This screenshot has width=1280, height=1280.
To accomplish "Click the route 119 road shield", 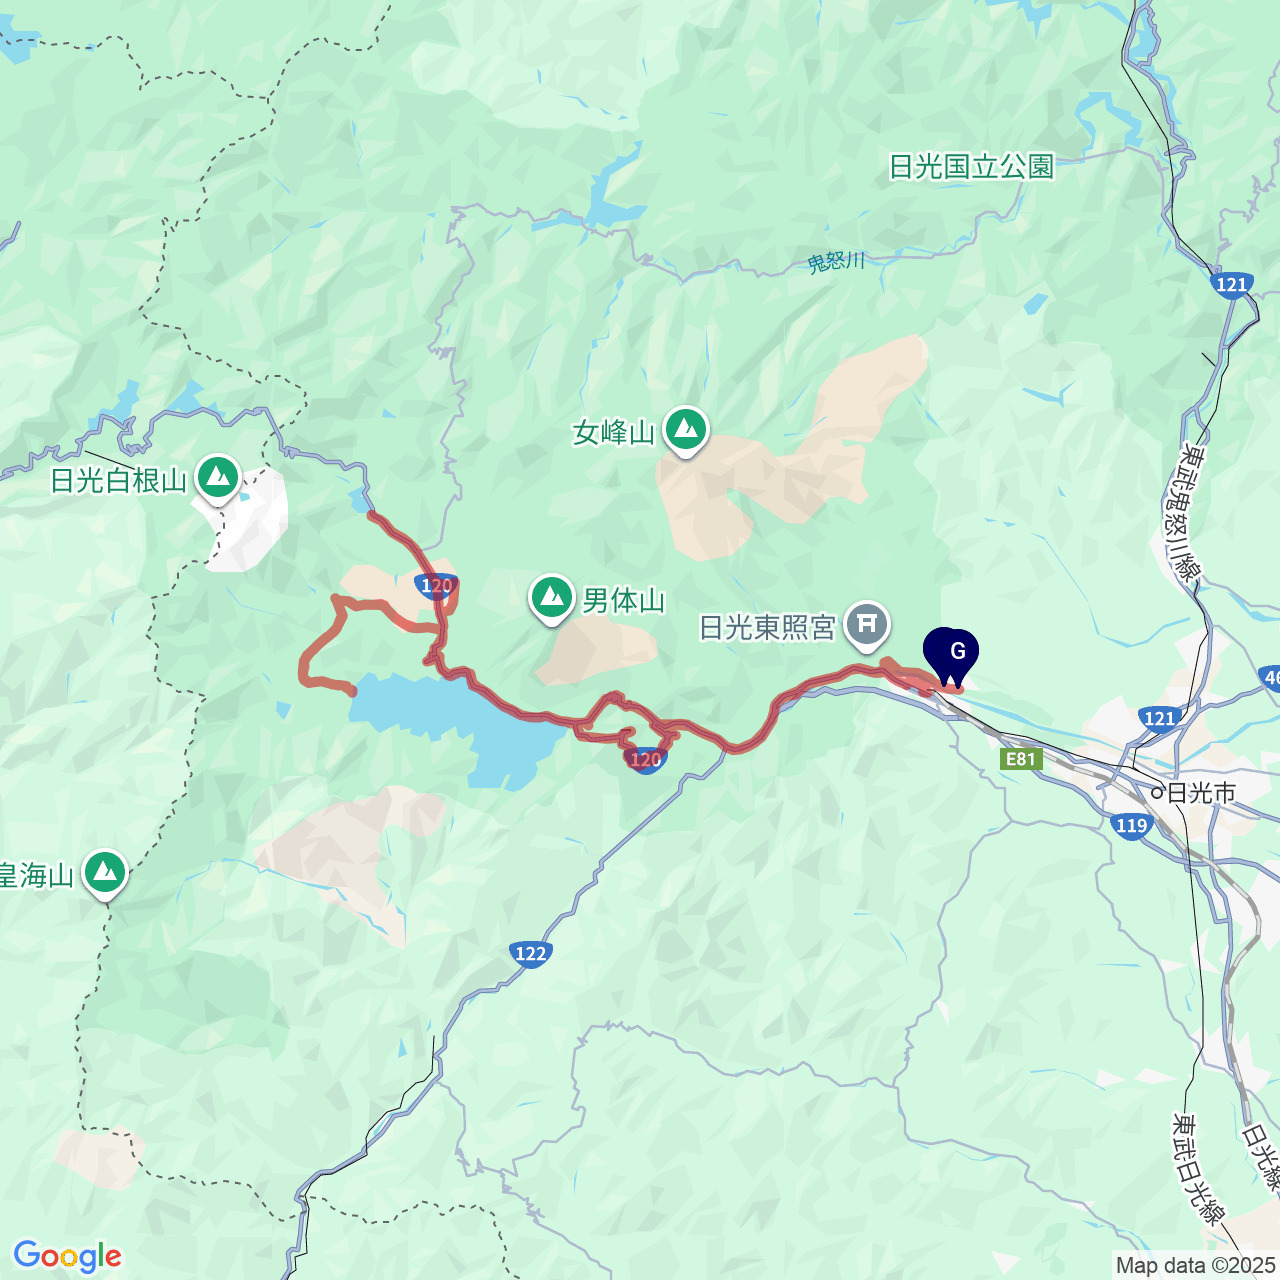I will click(1131, 825).
